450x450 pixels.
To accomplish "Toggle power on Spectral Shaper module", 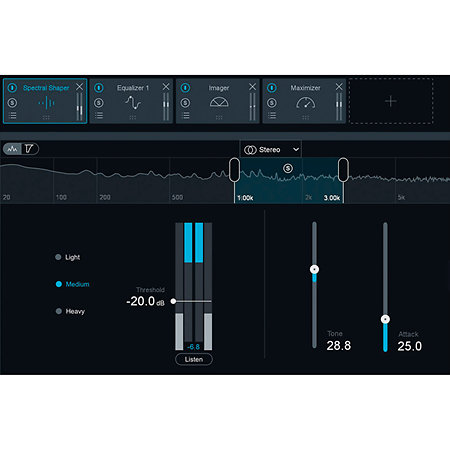I will click(12, 88).
